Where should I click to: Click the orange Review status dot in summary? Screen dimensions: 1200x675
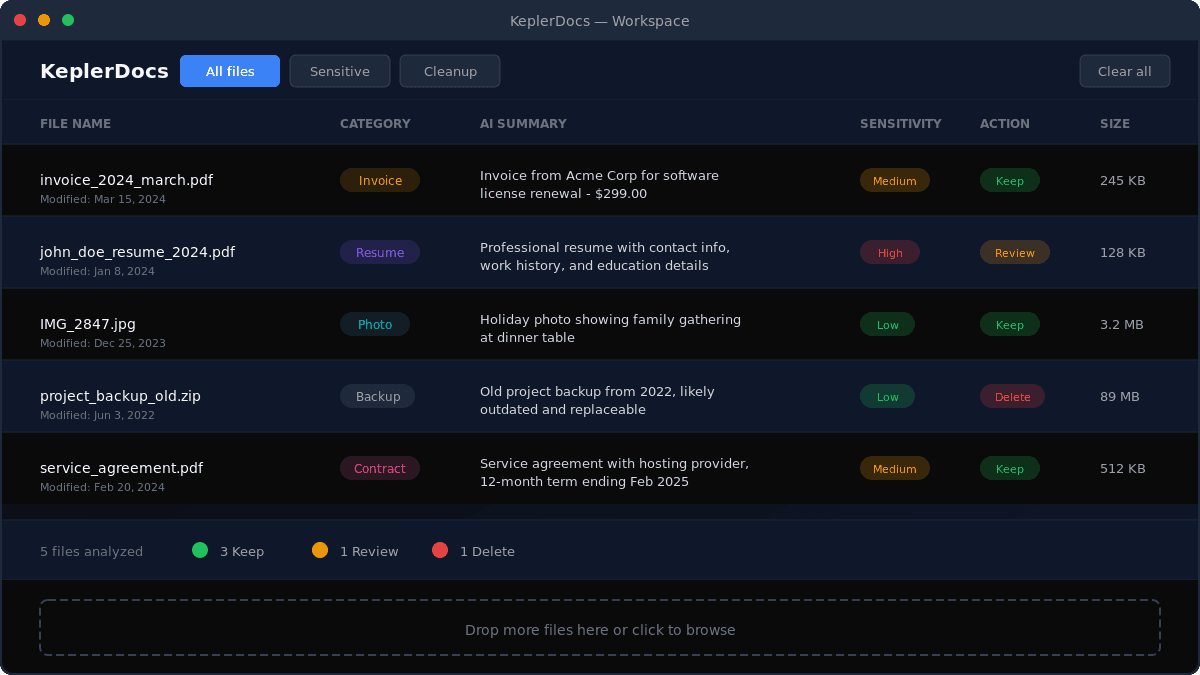[321, 550]
